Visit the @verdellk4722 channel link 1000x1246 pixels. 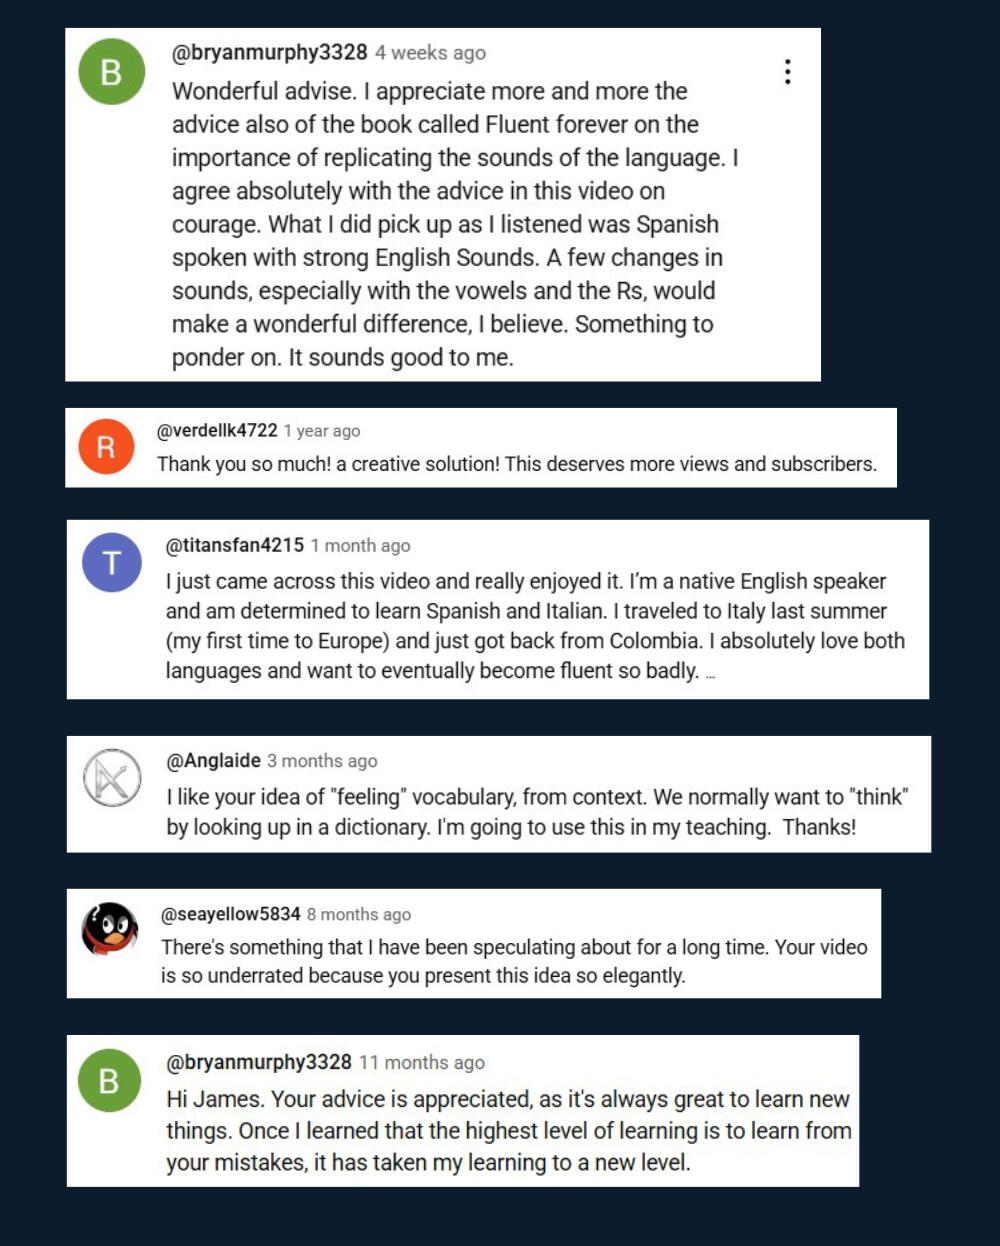(x=217, y=431)
